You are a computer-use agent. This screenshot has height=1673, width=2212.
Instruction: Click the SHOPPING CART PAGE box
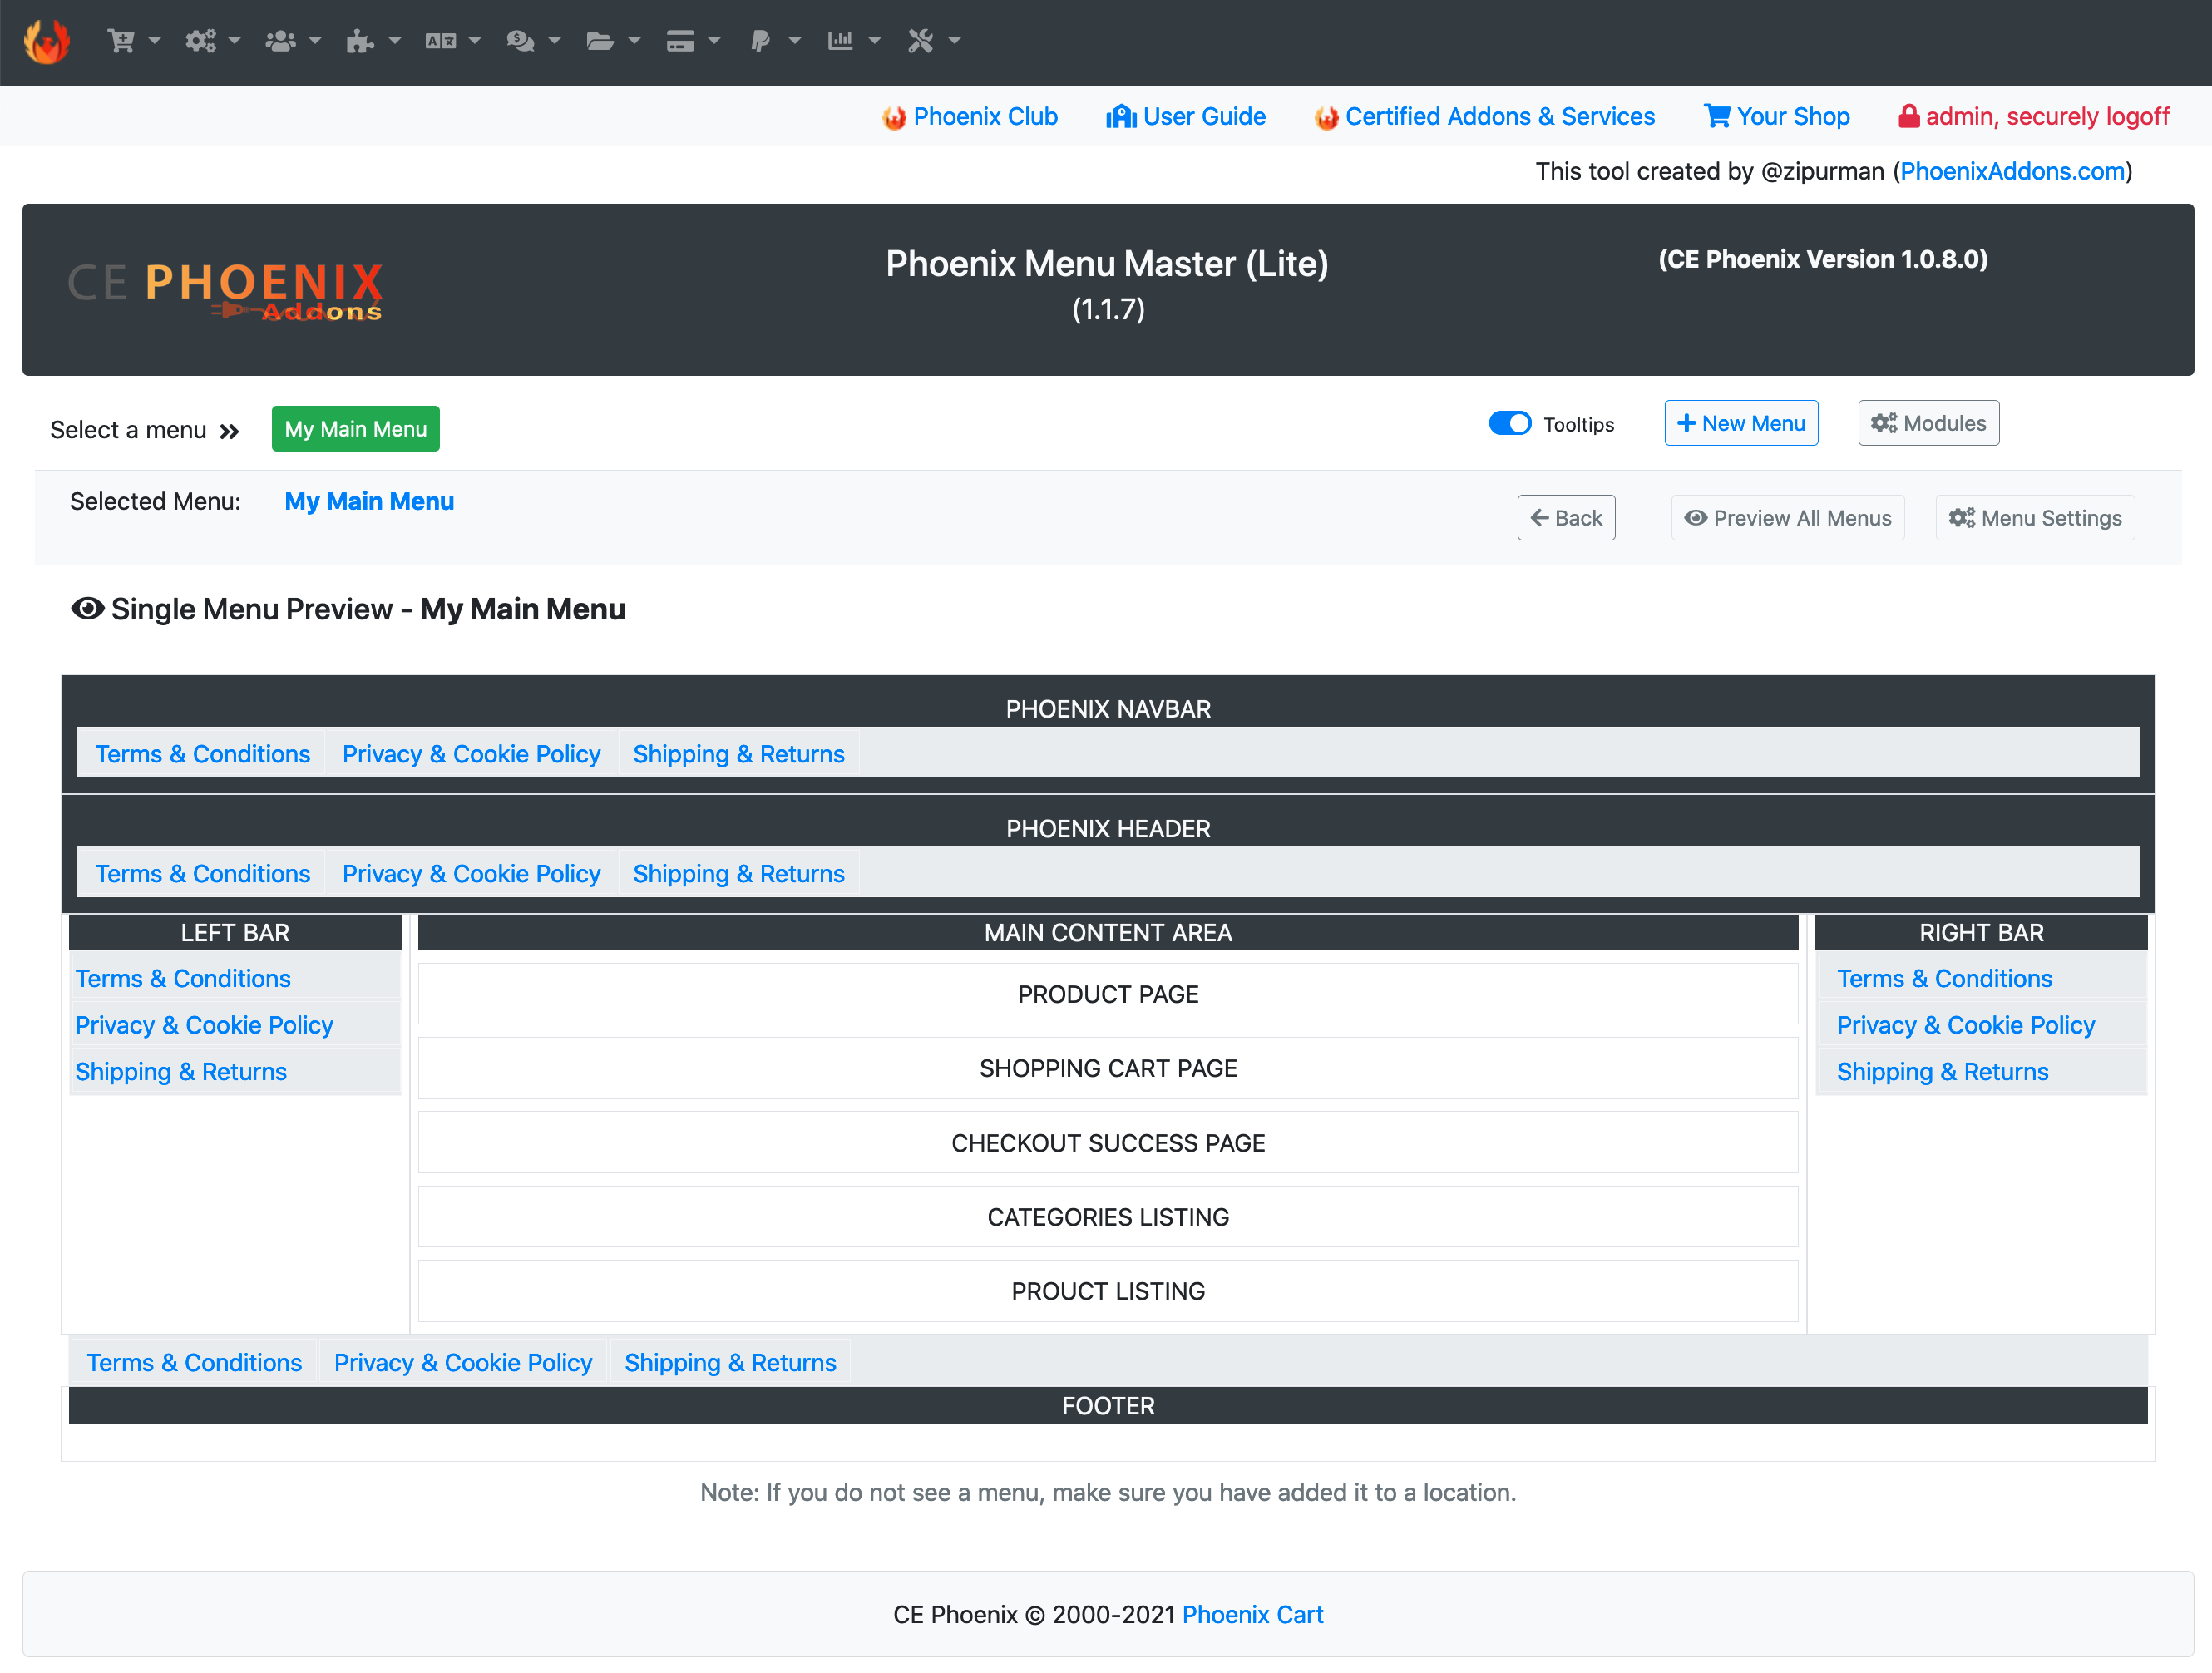(x=1108, y=1069)
